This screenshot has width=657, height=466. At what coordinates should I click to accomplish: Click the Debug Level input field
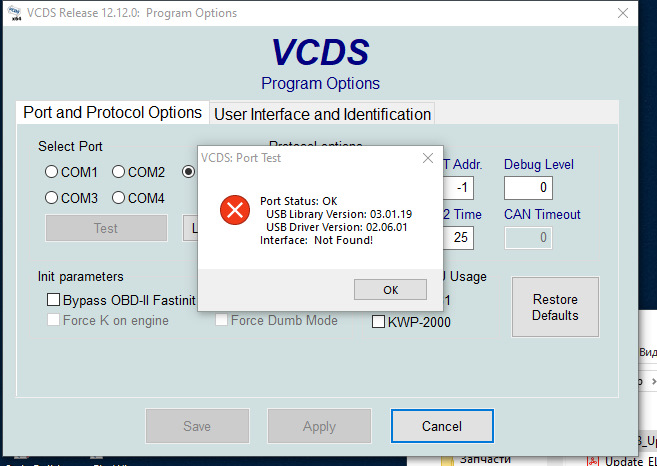(528, 187)
